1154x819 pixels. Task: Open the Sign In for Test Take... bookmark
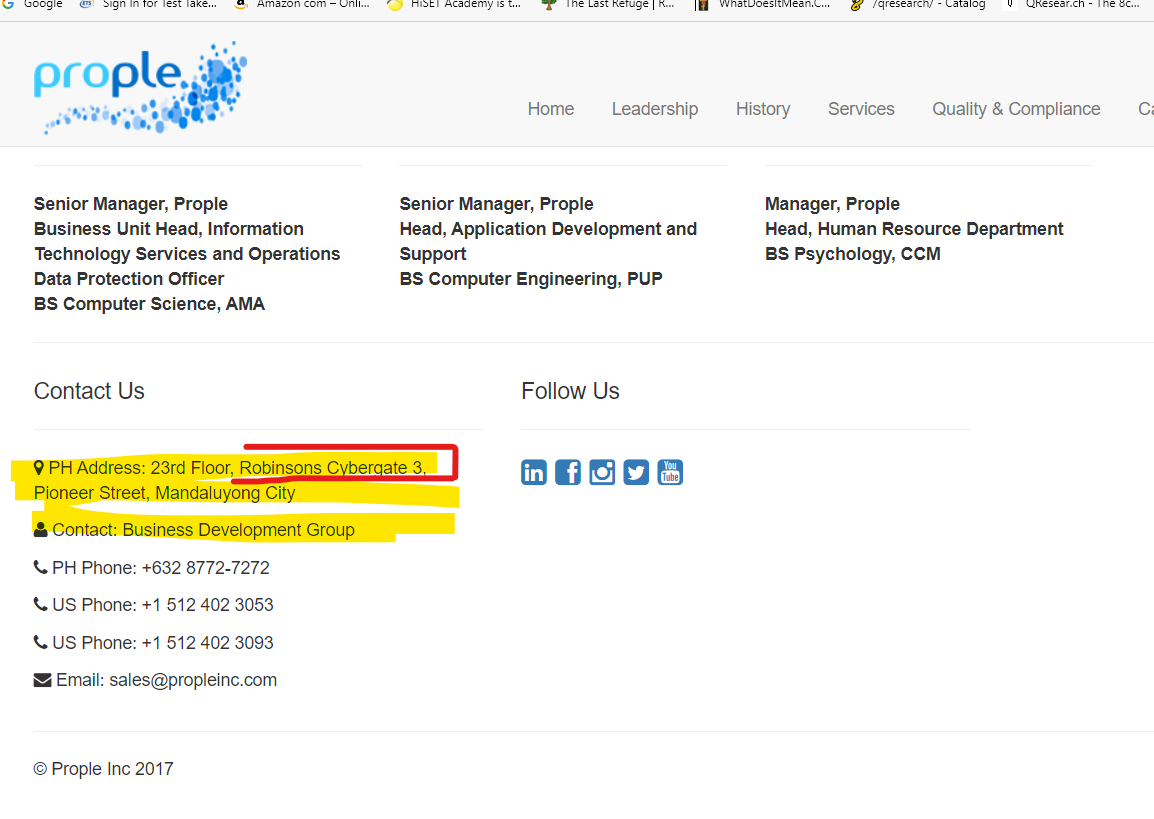[148, 4]
